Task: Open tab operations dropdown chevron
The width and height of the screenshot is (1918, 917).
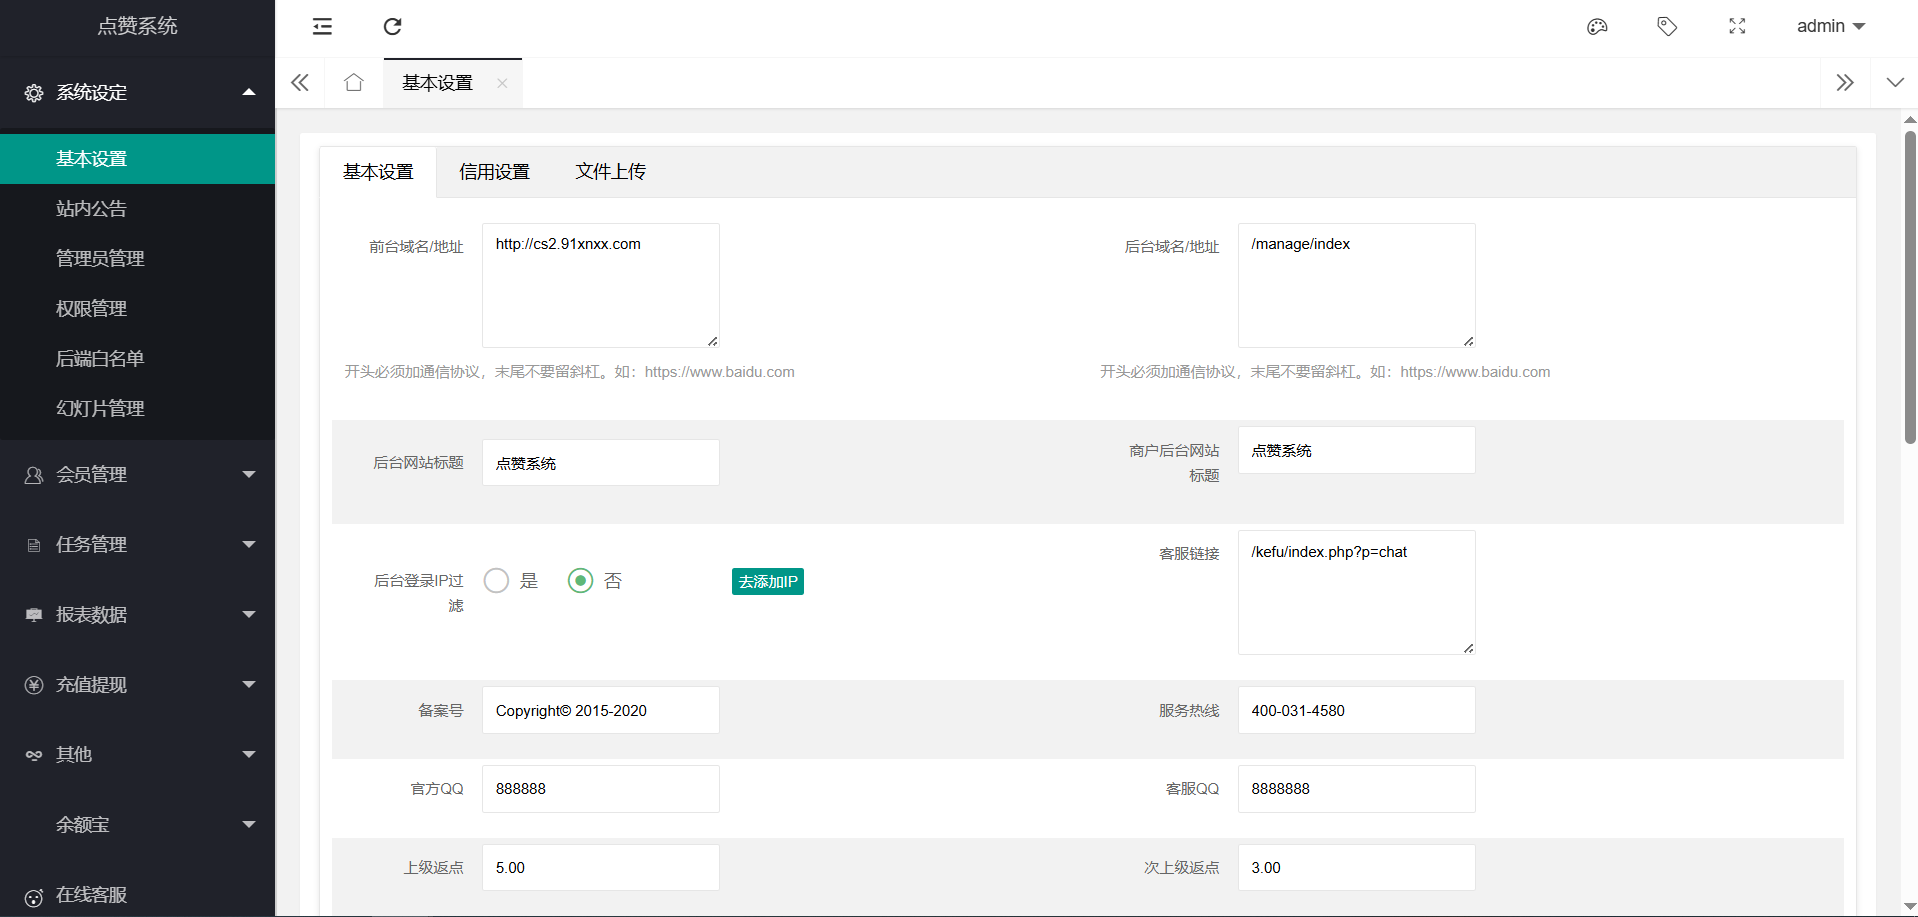Action: click(1894, 83)
